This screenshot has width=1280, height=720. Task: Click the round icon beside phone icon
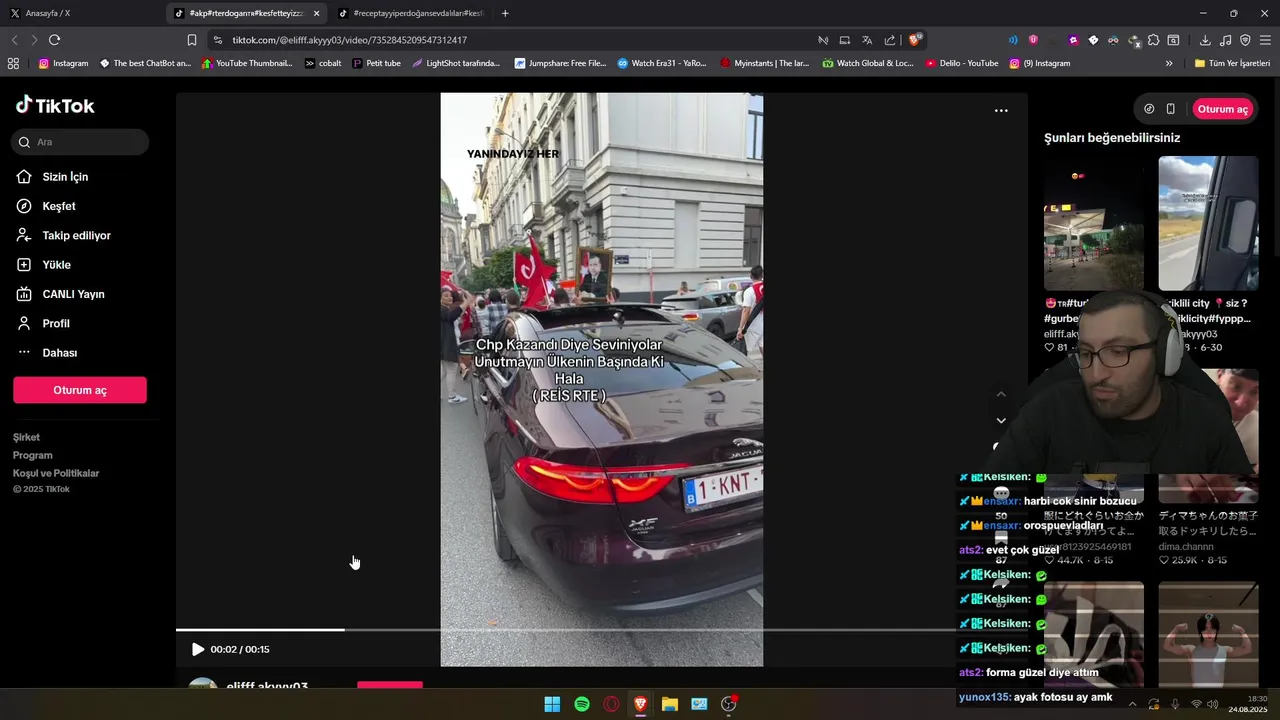pos(1149,109)
